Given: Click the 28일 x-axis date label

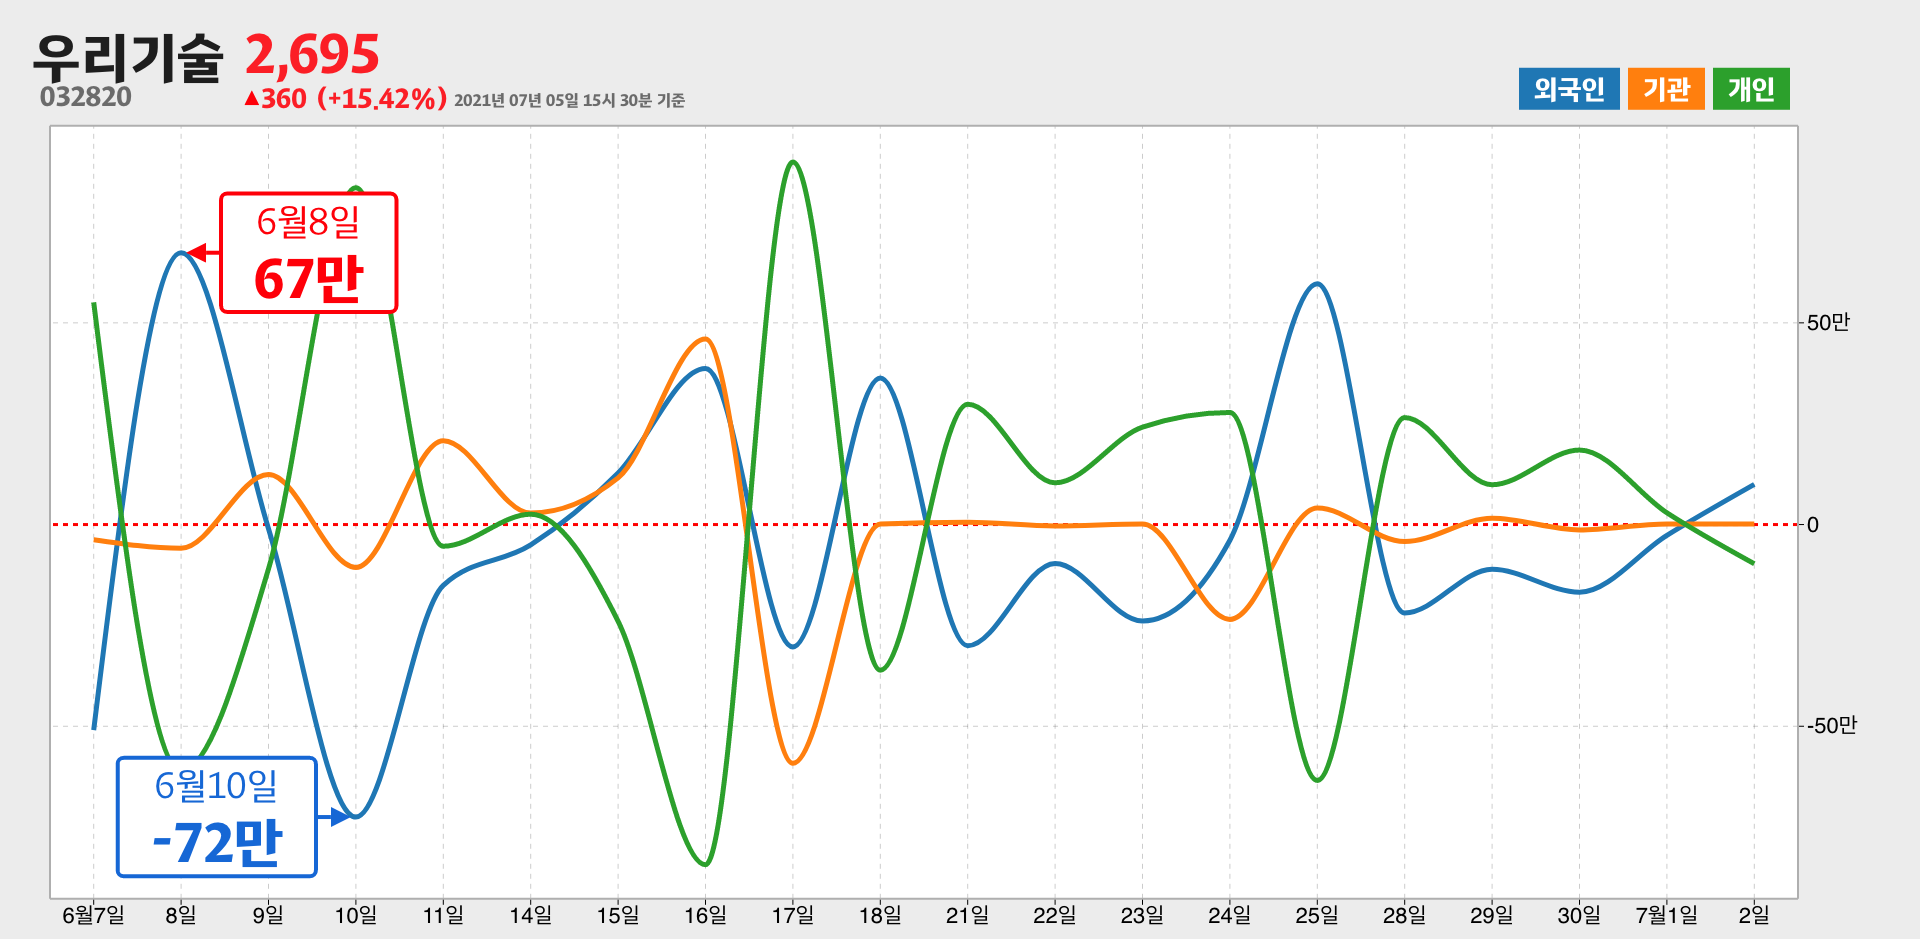Looking at the screenshot, I should [x=1404, y=914].
